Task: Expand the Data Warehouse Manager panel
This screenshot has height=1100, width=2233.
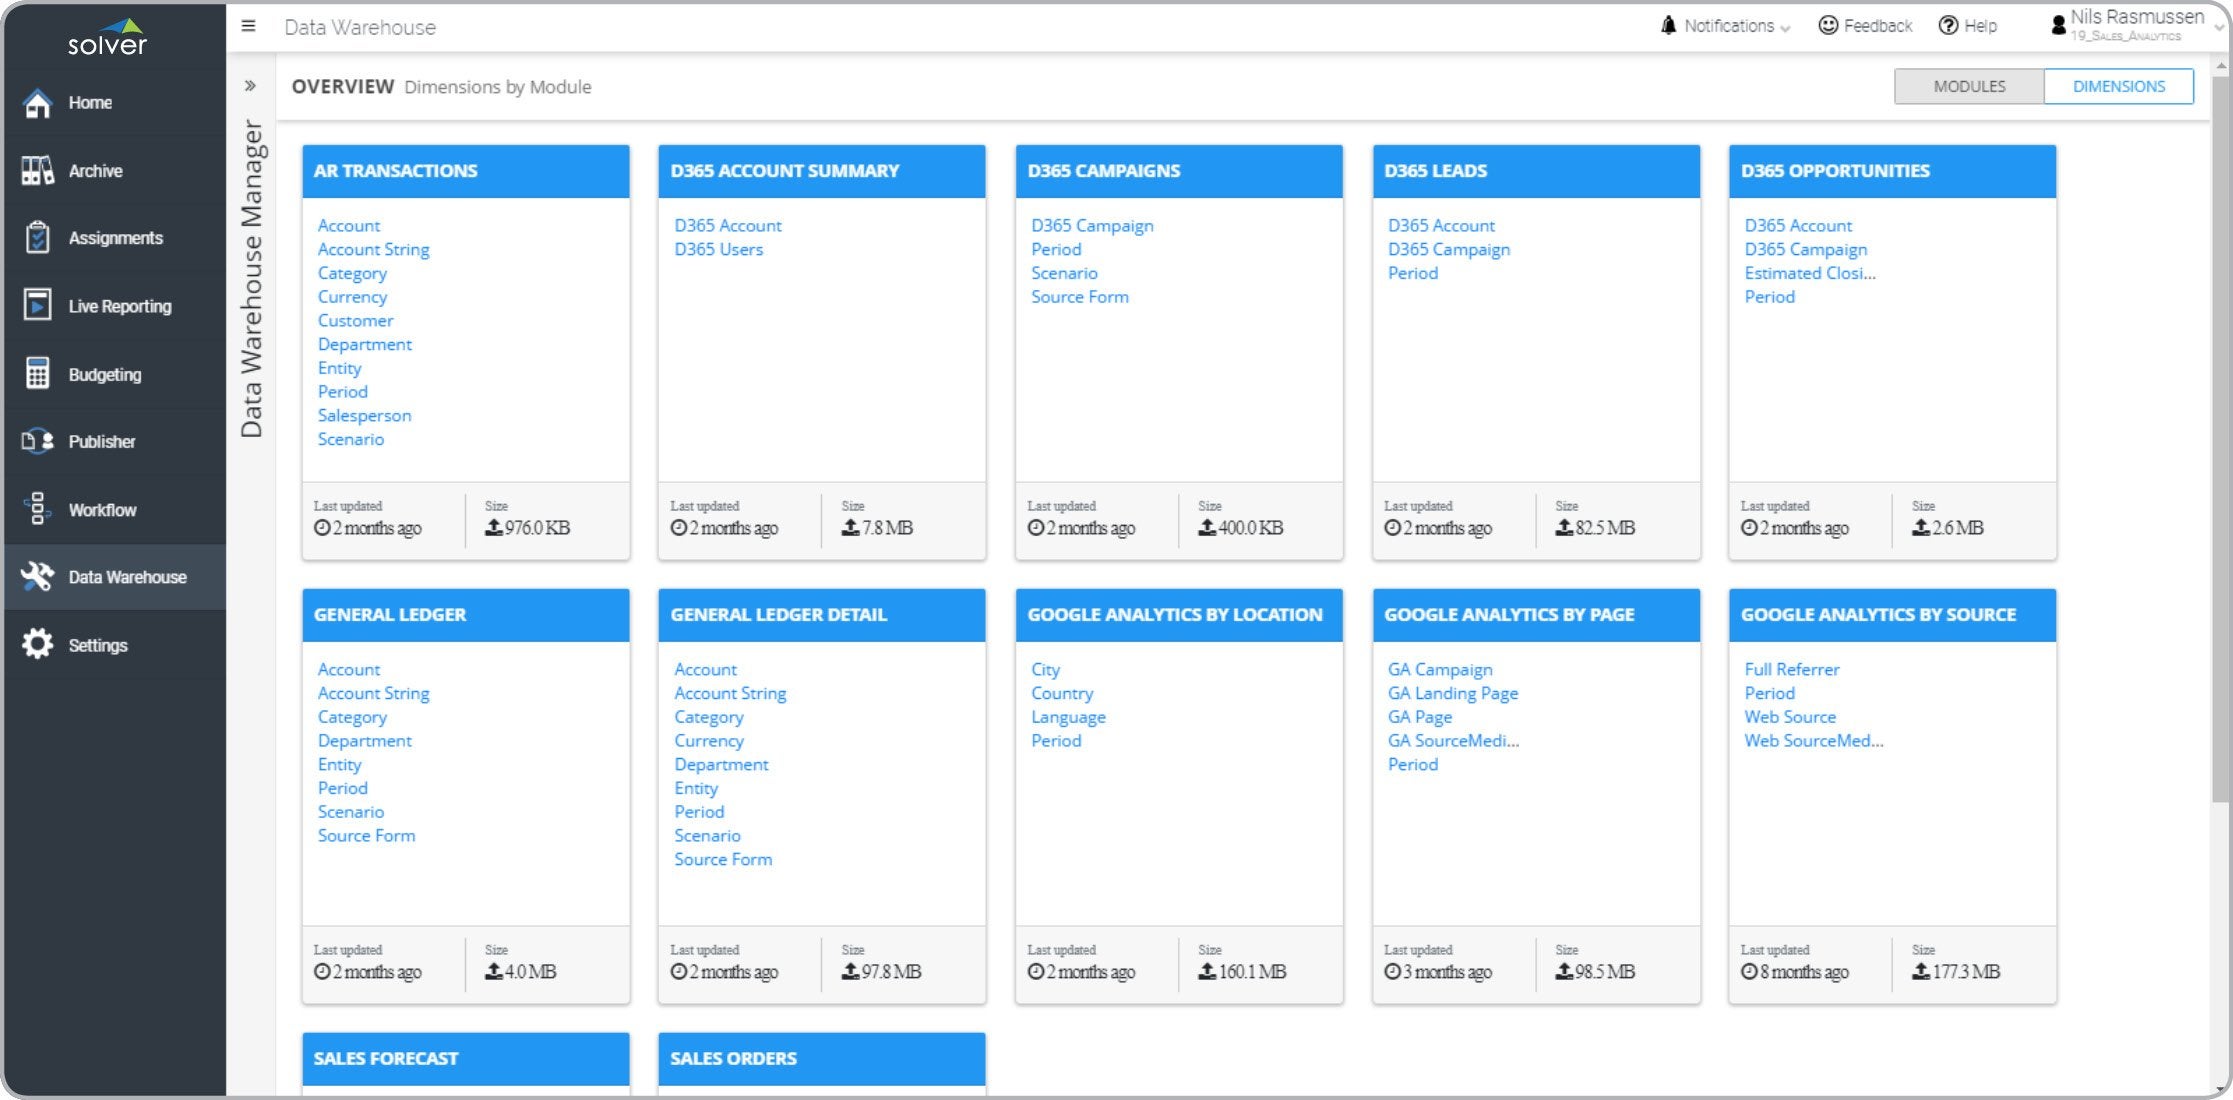Action: 250,86
